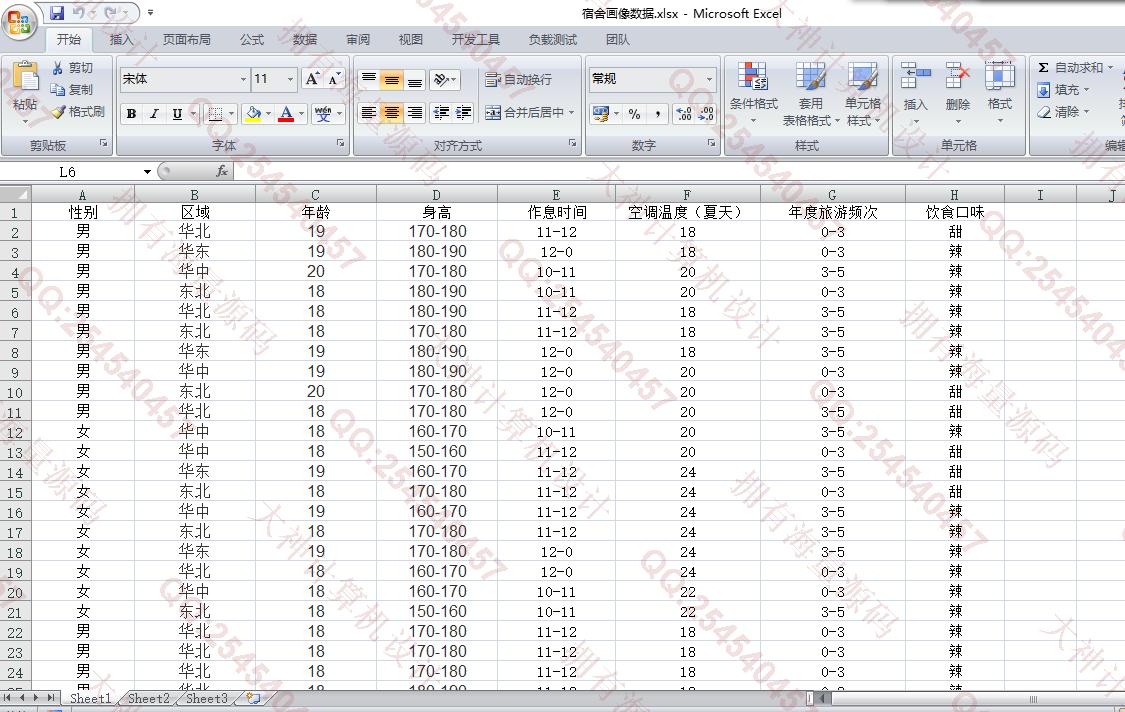Image resolution: width=1125 pixels, height=712 pixels.
Task: Switch to the 视图 ribbon tab
Action: click(x=410, y=39)
